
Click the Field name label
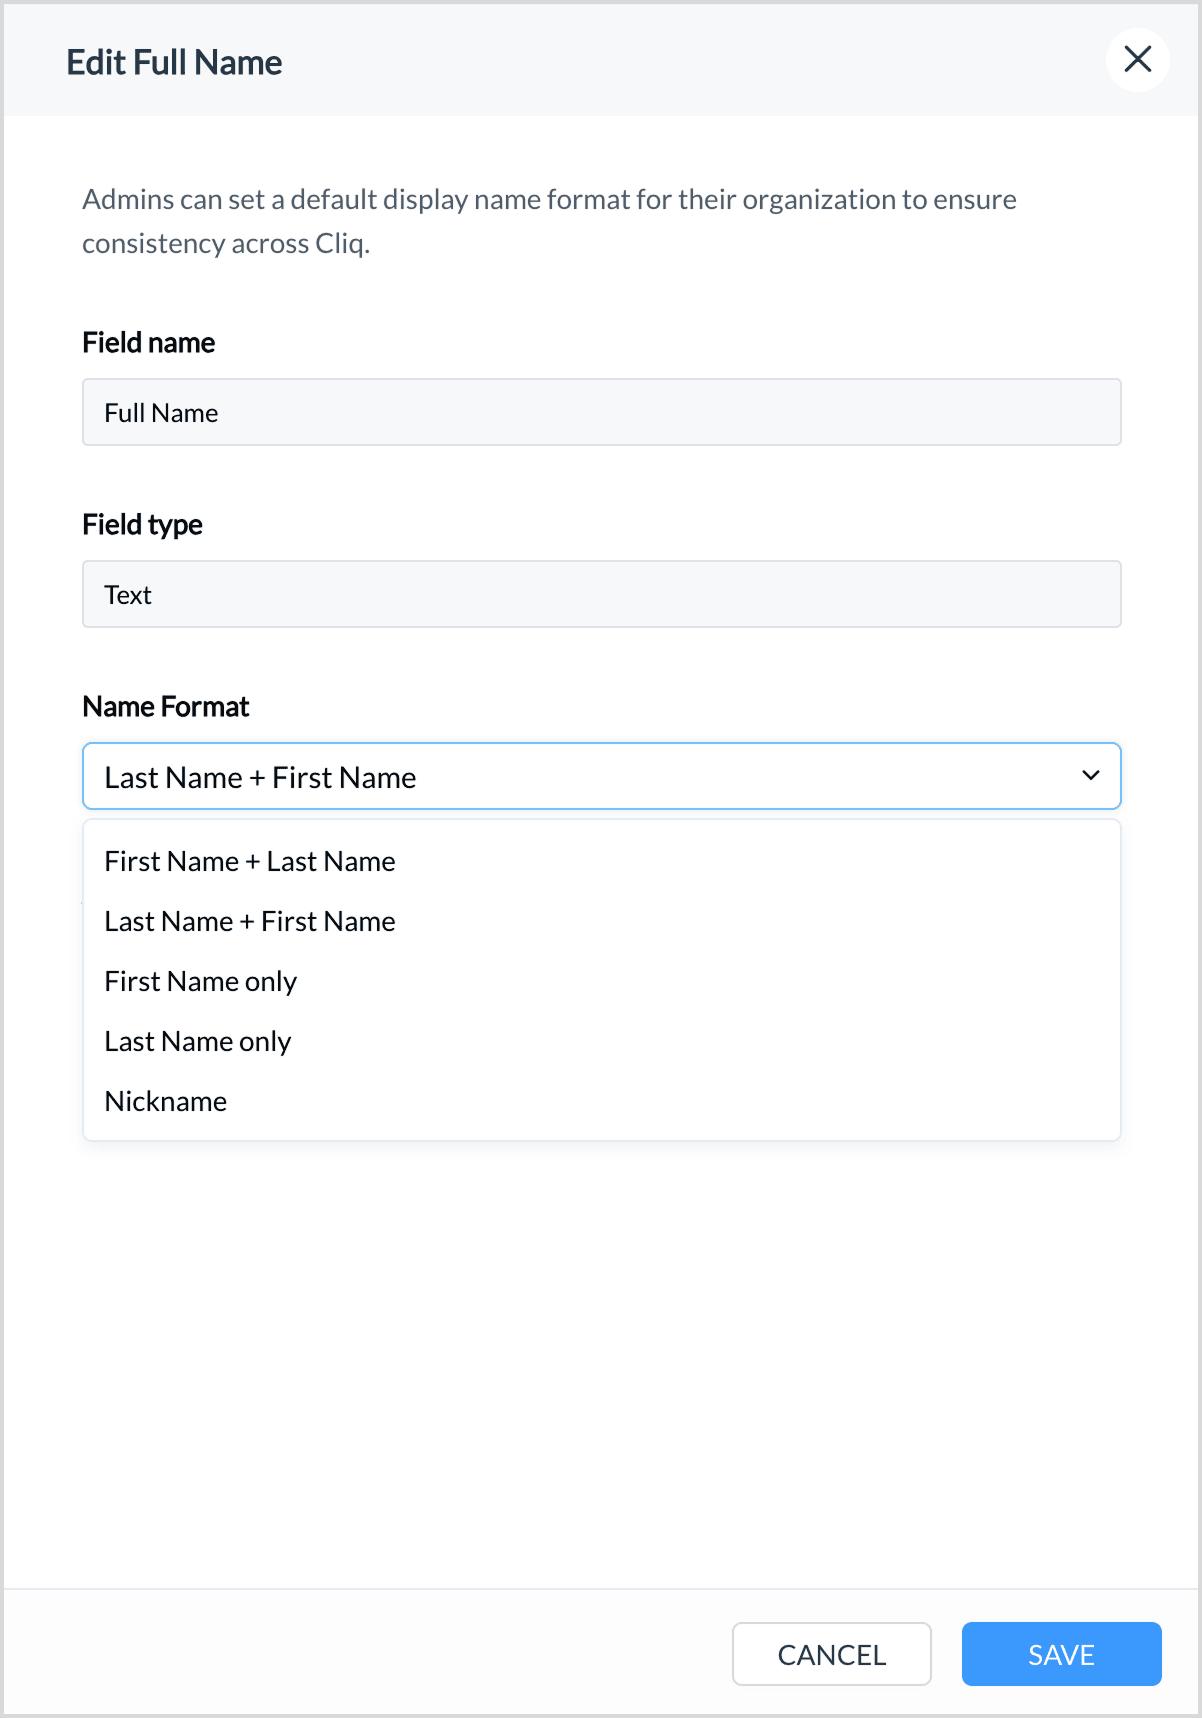pos(148,343)
